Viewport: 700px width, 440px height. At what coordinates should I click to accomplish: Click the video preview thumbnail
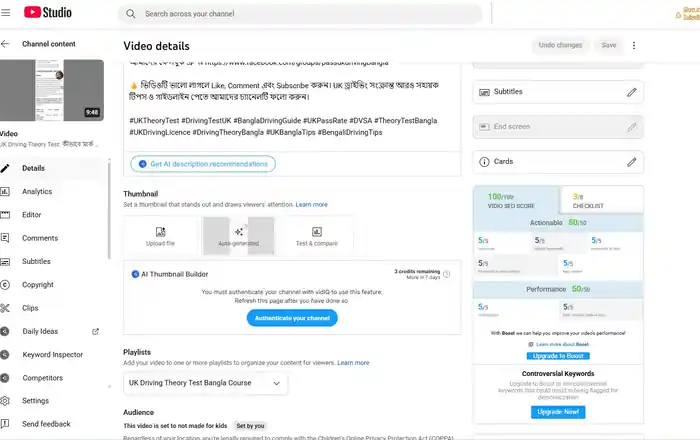[x=52, y=91]
